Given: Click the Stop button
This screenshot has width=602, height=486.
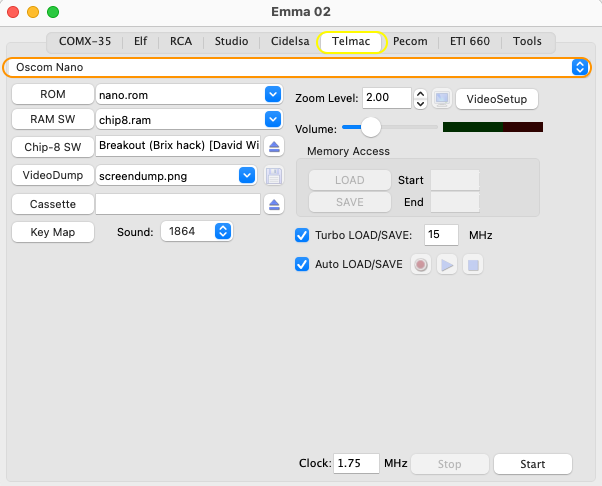Looking at the screenshot, I should coord(450,464).
